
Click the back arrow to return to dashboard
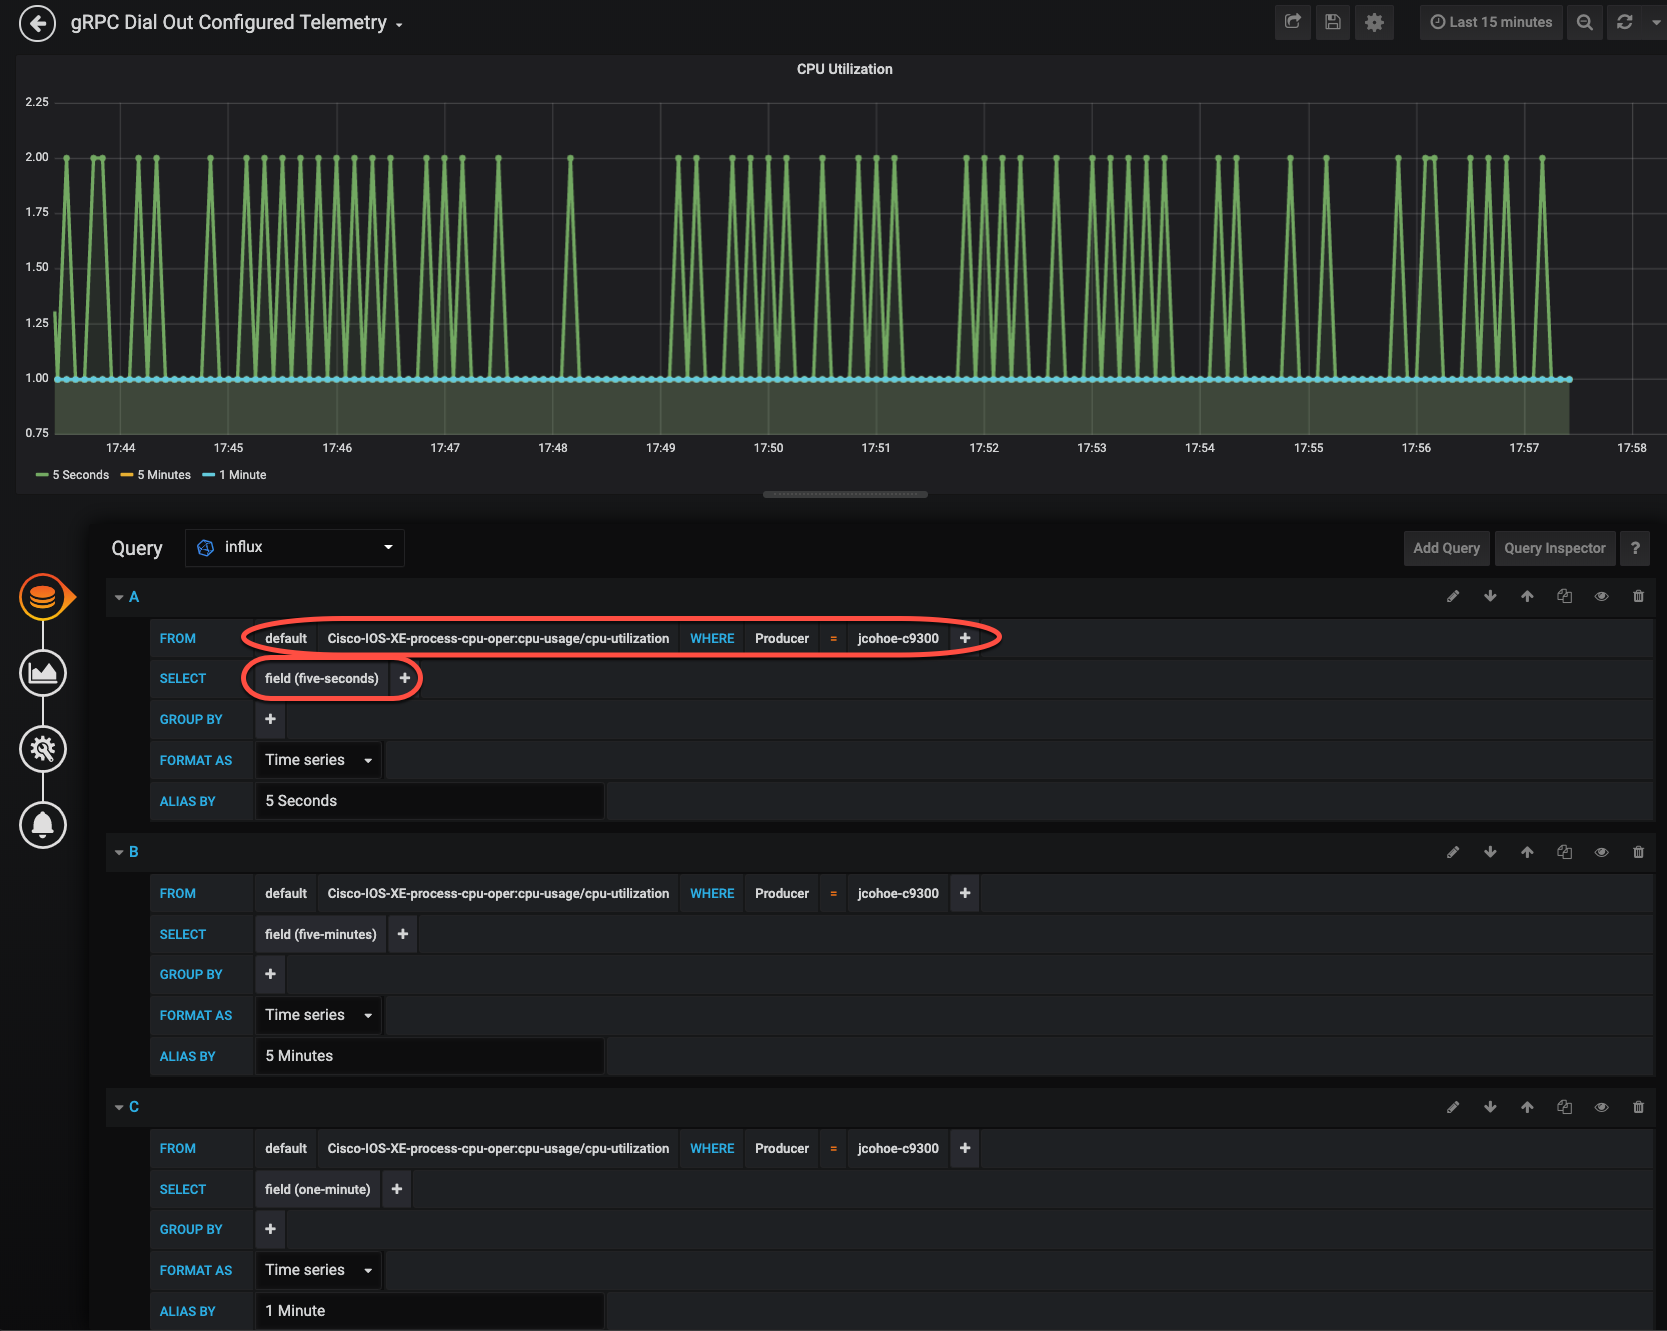pyautogui.click(x=37, y=23)
